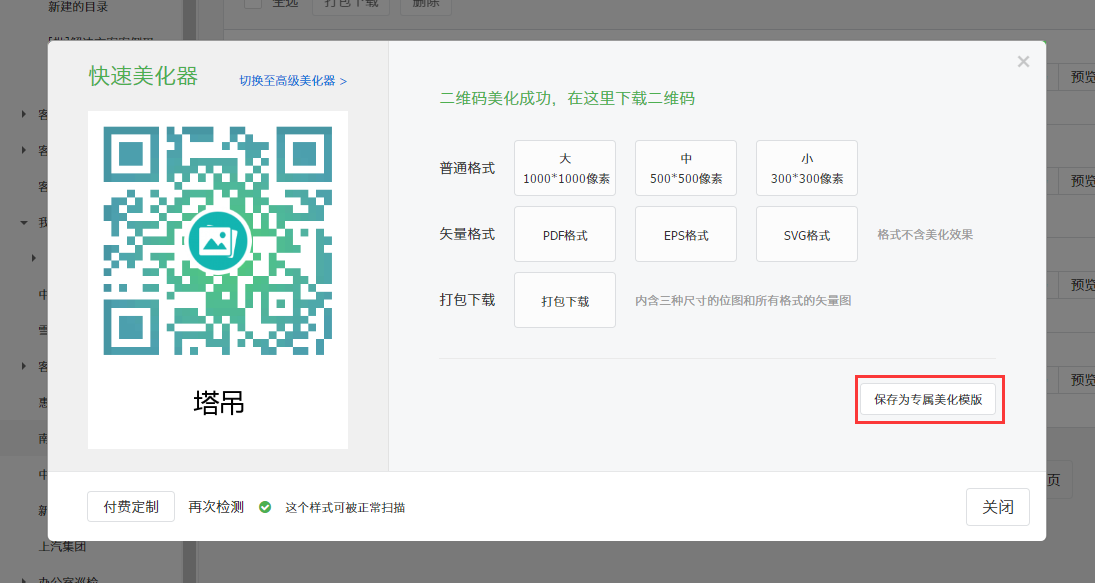Screen dimensions: 1095x583
Task: Click the image icon in QR code center
Action: click(218, 241)
